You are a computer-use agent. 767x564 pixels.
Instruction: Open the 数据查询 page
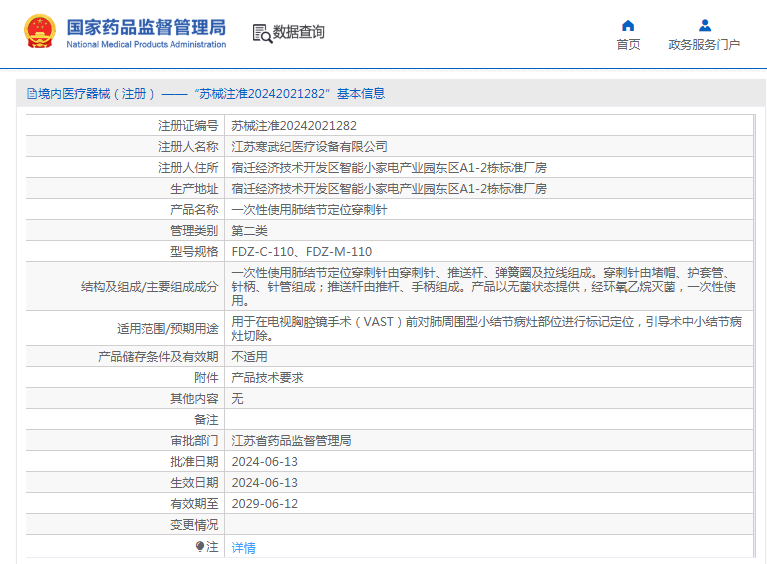point(298,32)
